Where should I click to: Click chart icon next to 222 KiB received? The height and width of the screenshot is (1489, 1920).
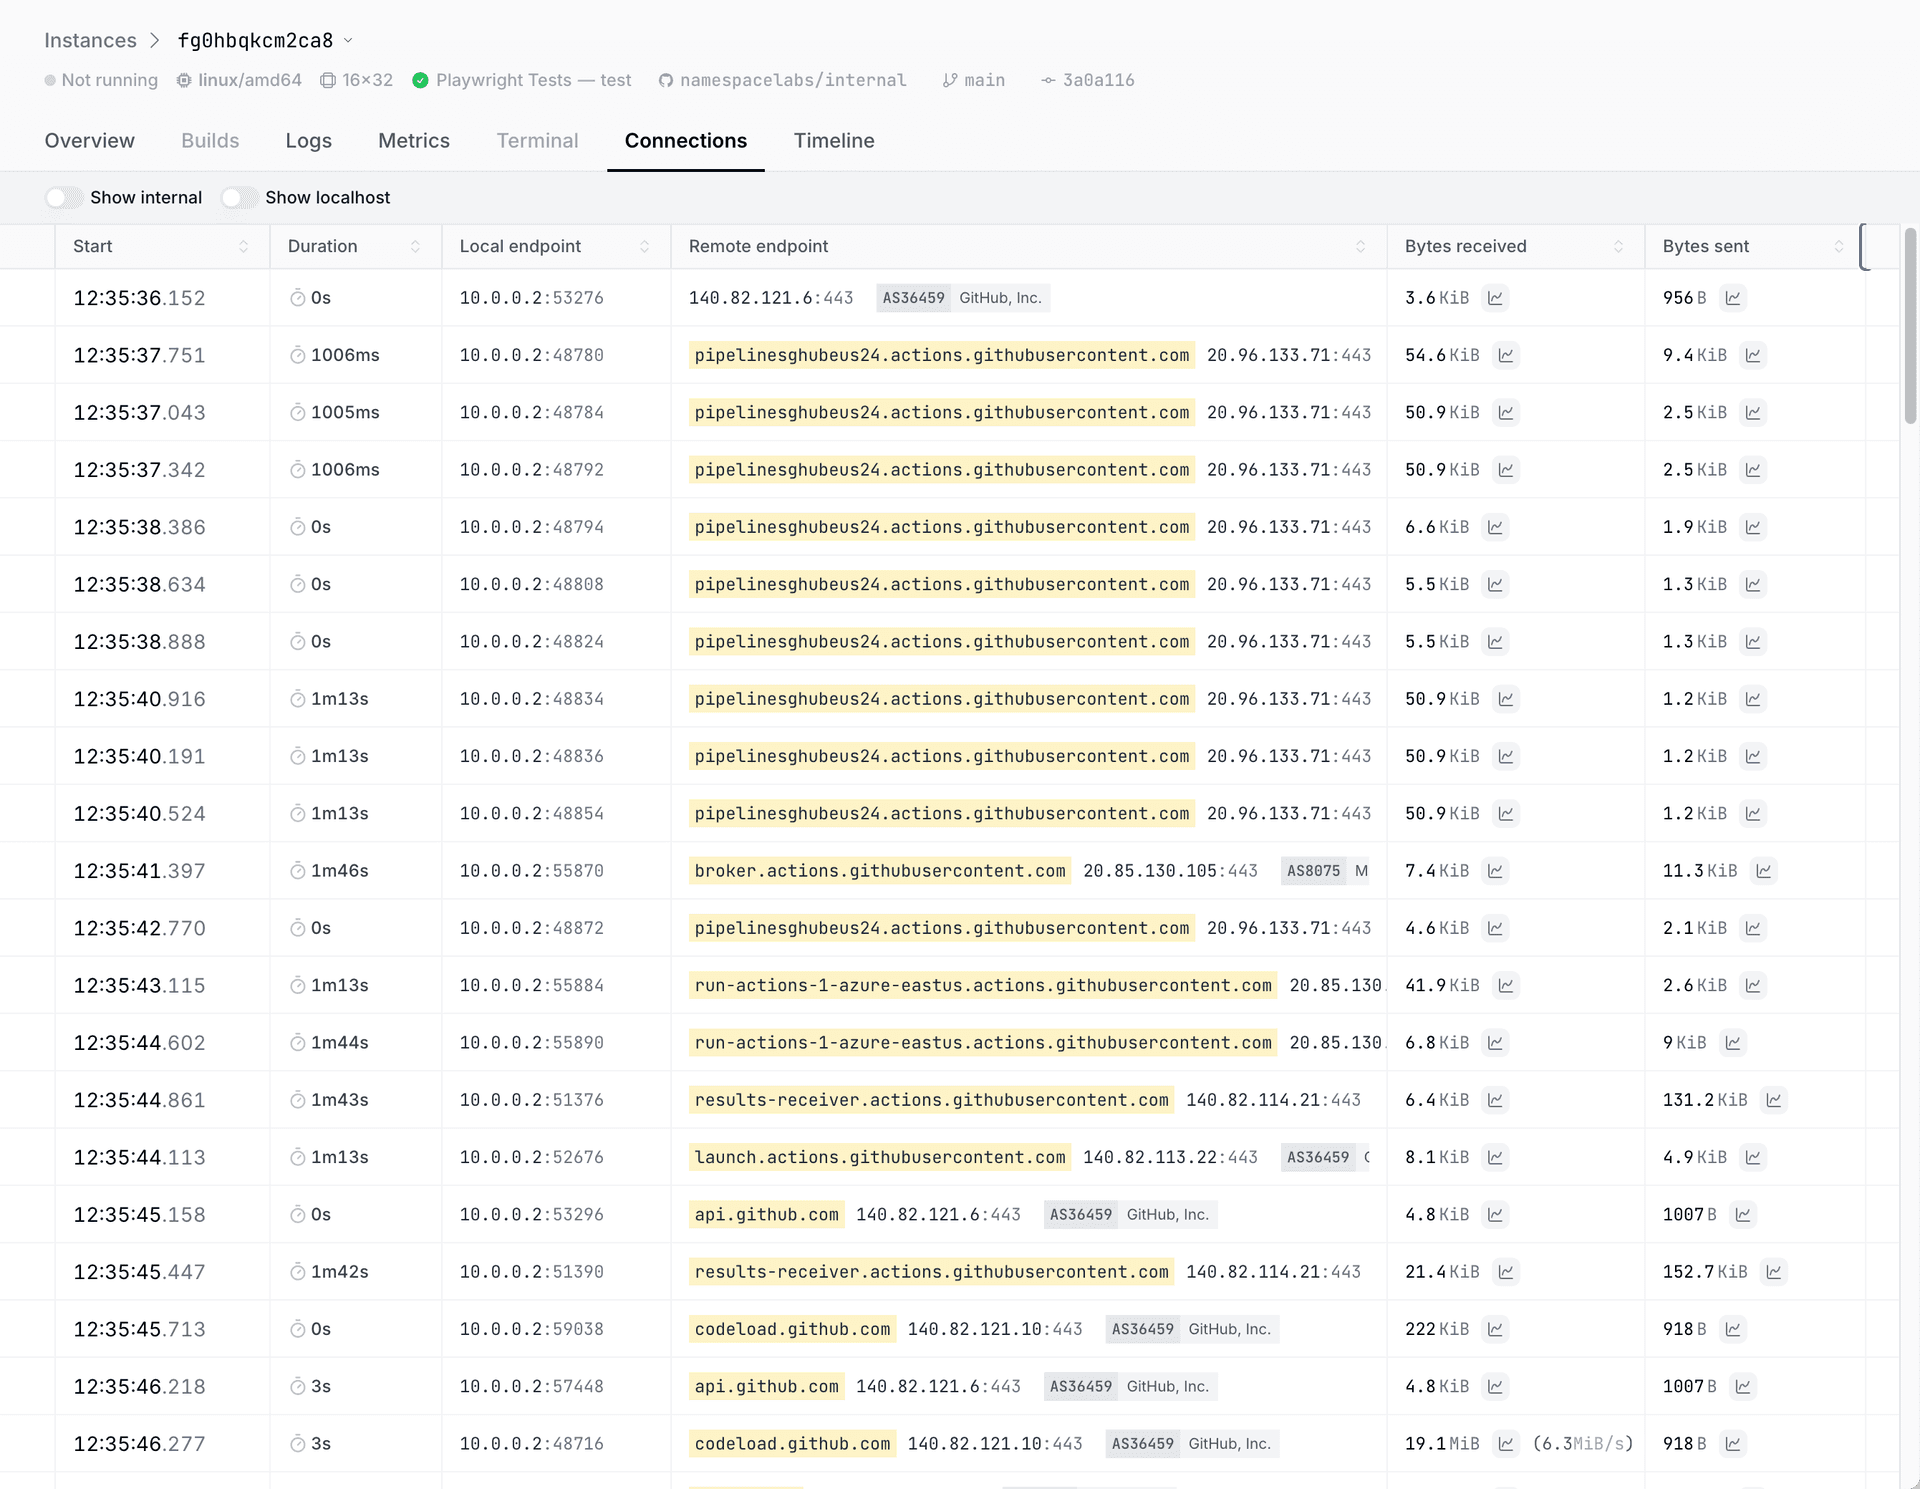pos(1495,1329)
